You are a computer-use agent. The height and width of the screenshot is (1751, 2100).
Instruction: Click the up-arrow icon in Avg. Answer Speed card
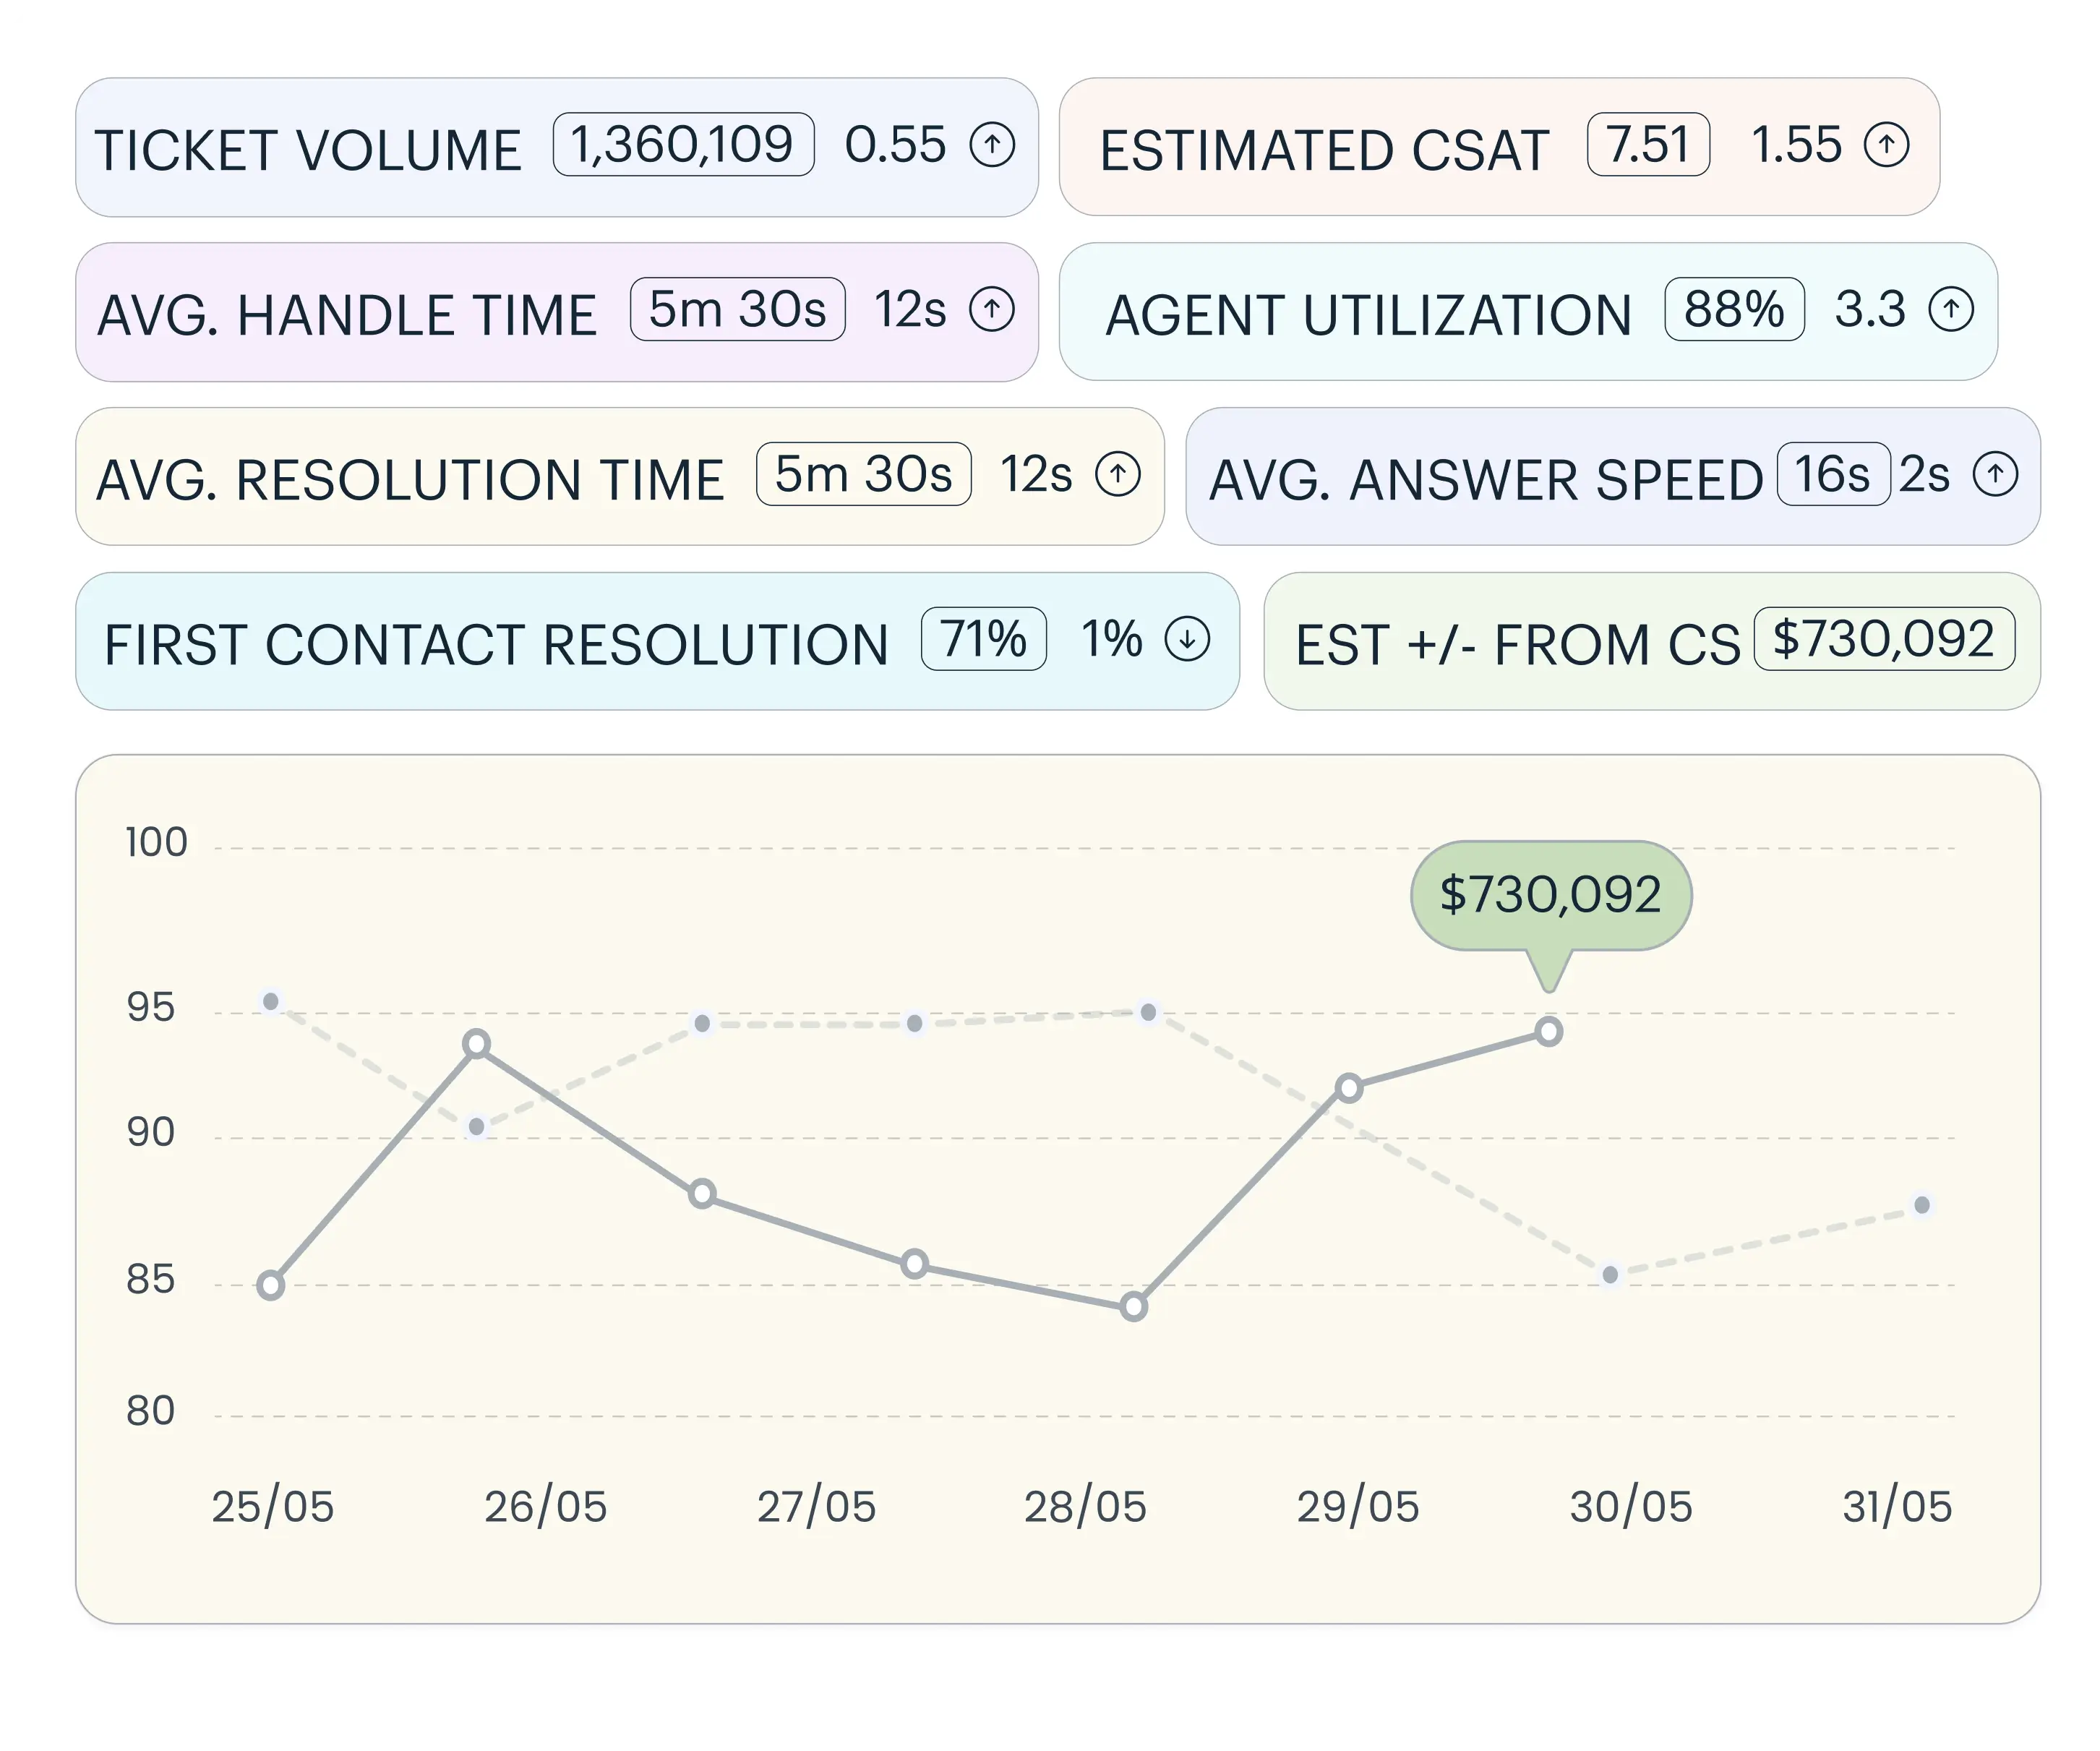[x=1995, y=474]
